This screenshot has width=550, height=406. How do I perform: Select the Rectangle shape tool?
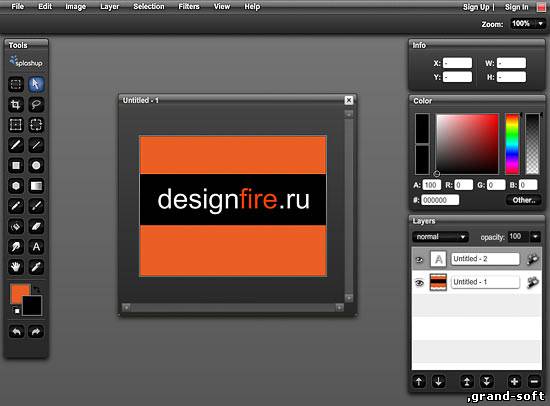coord(16,165)
